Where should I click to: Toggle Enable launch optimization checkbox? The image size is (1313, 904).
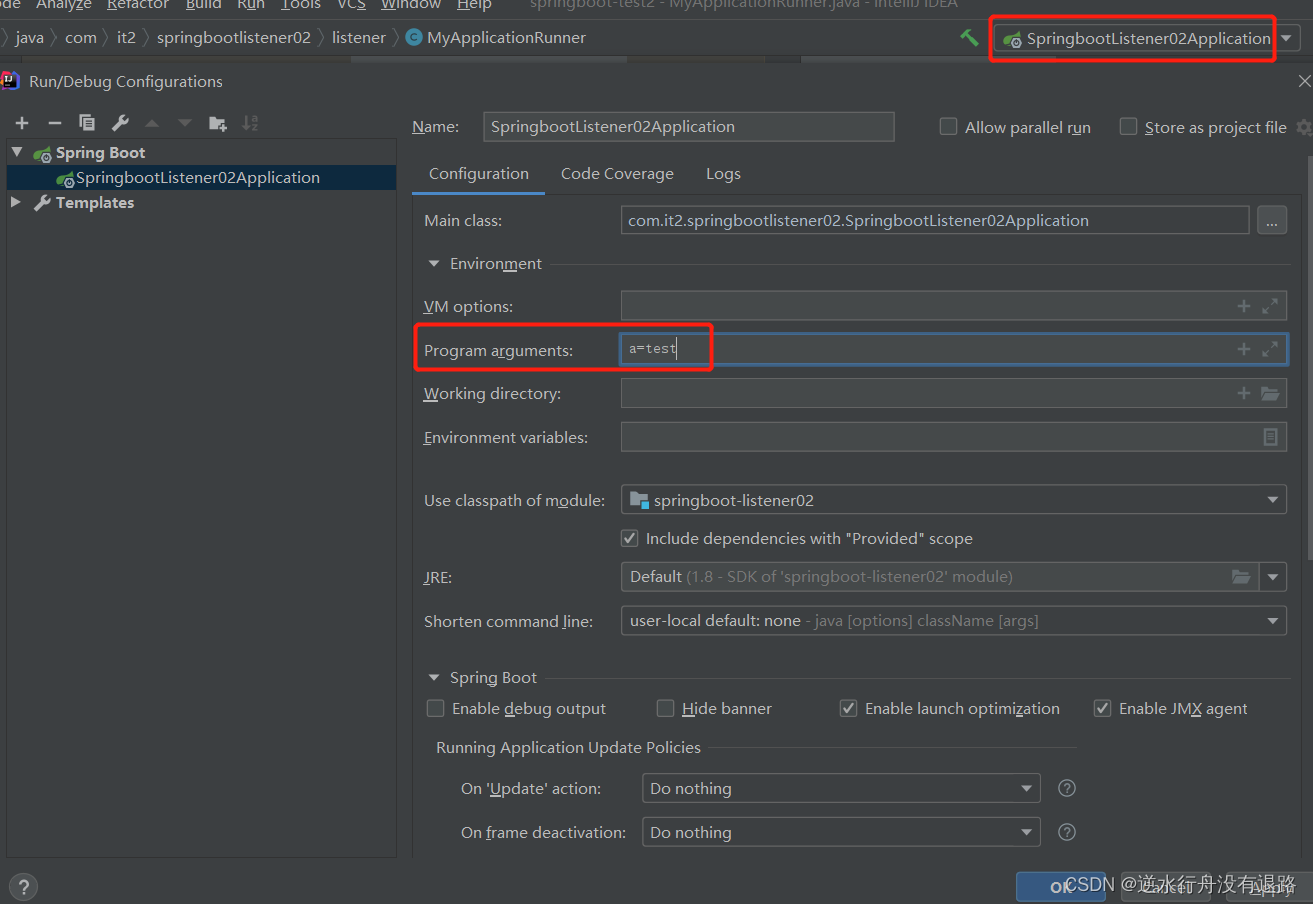click(848, 708)
